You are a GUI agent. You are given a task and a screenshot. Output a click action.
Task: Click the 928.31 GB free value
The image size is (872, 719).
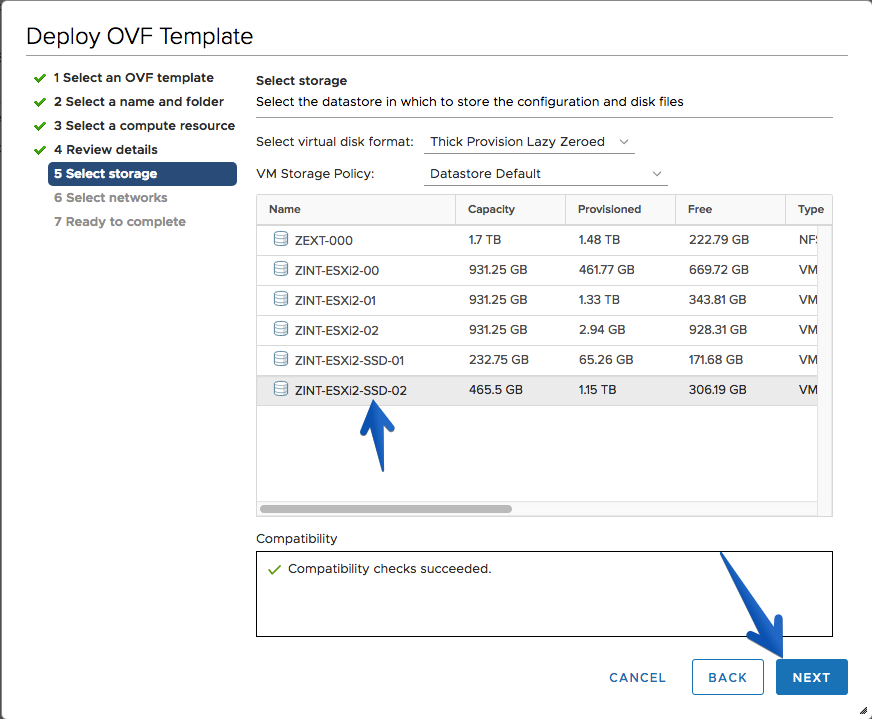pos(717,330)
